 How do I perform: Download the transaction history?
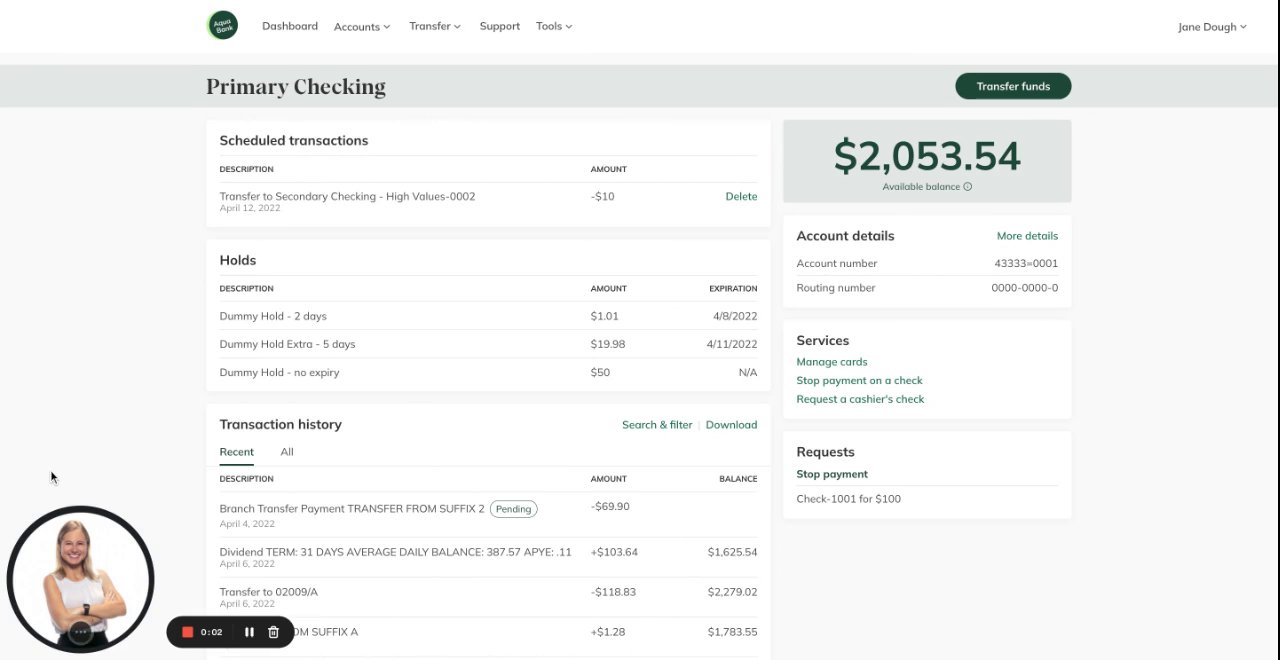click(x=731, y=425)
